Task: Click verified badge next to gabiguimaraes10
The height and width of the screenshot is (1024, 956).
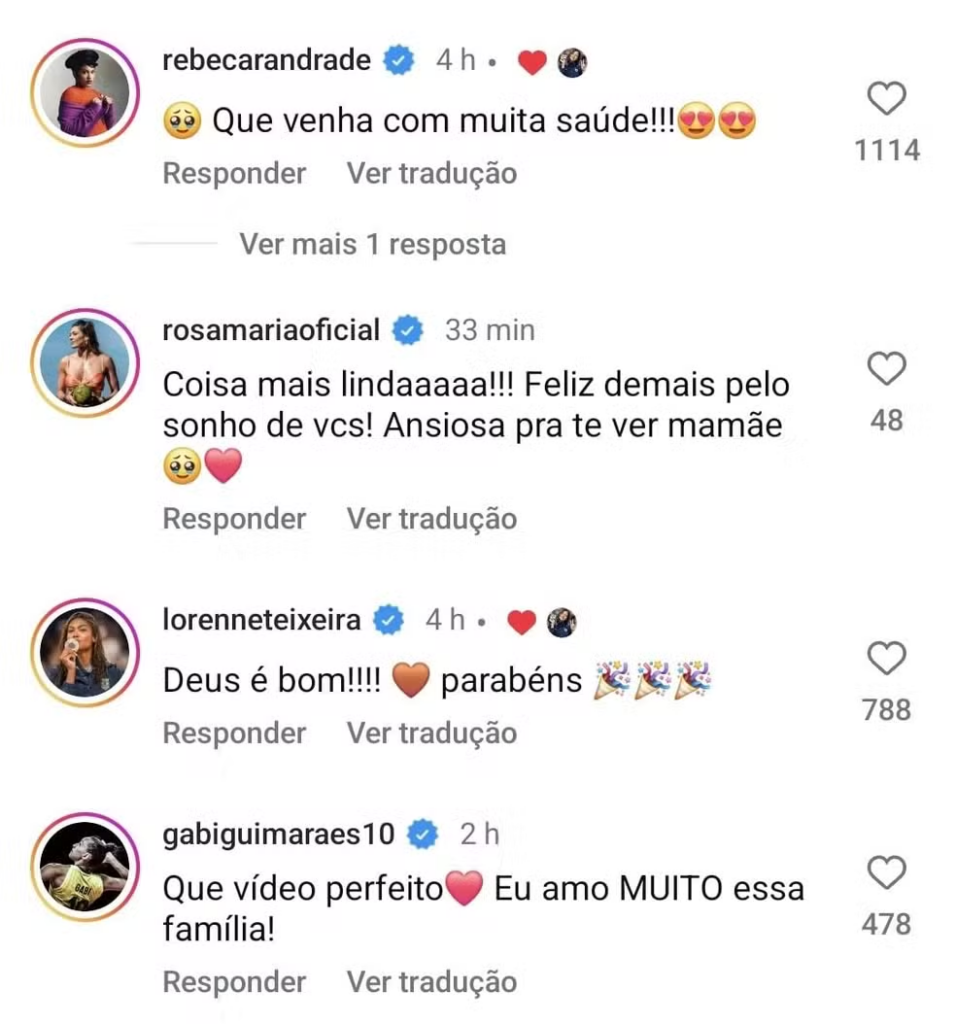Action: point(423,832)
